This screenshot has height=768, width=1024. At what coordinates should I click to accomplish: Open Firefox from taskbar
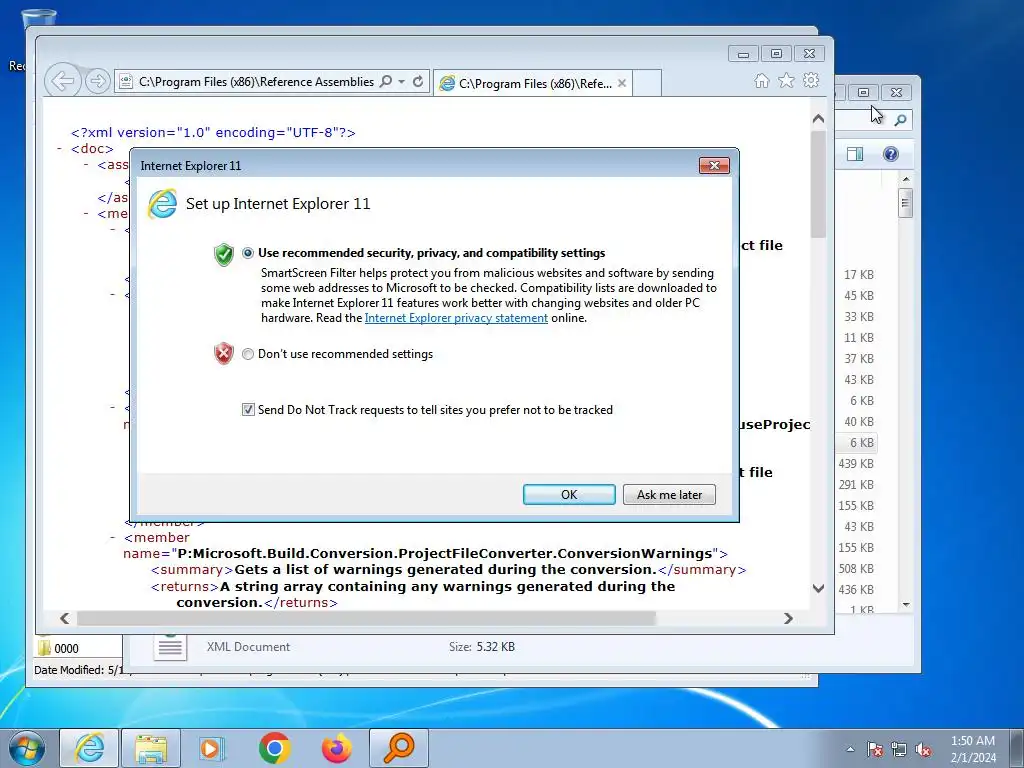click(x=337, y=748)
